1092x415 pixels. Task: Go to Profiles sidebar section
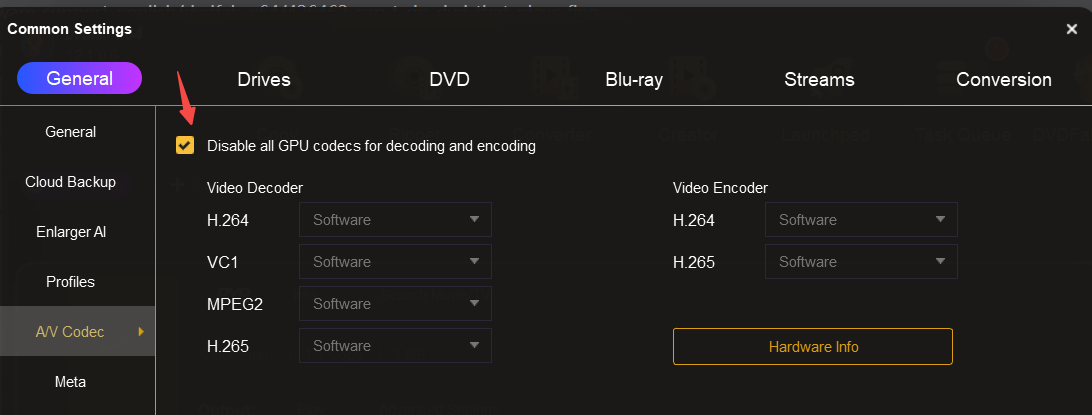point(71,282)
